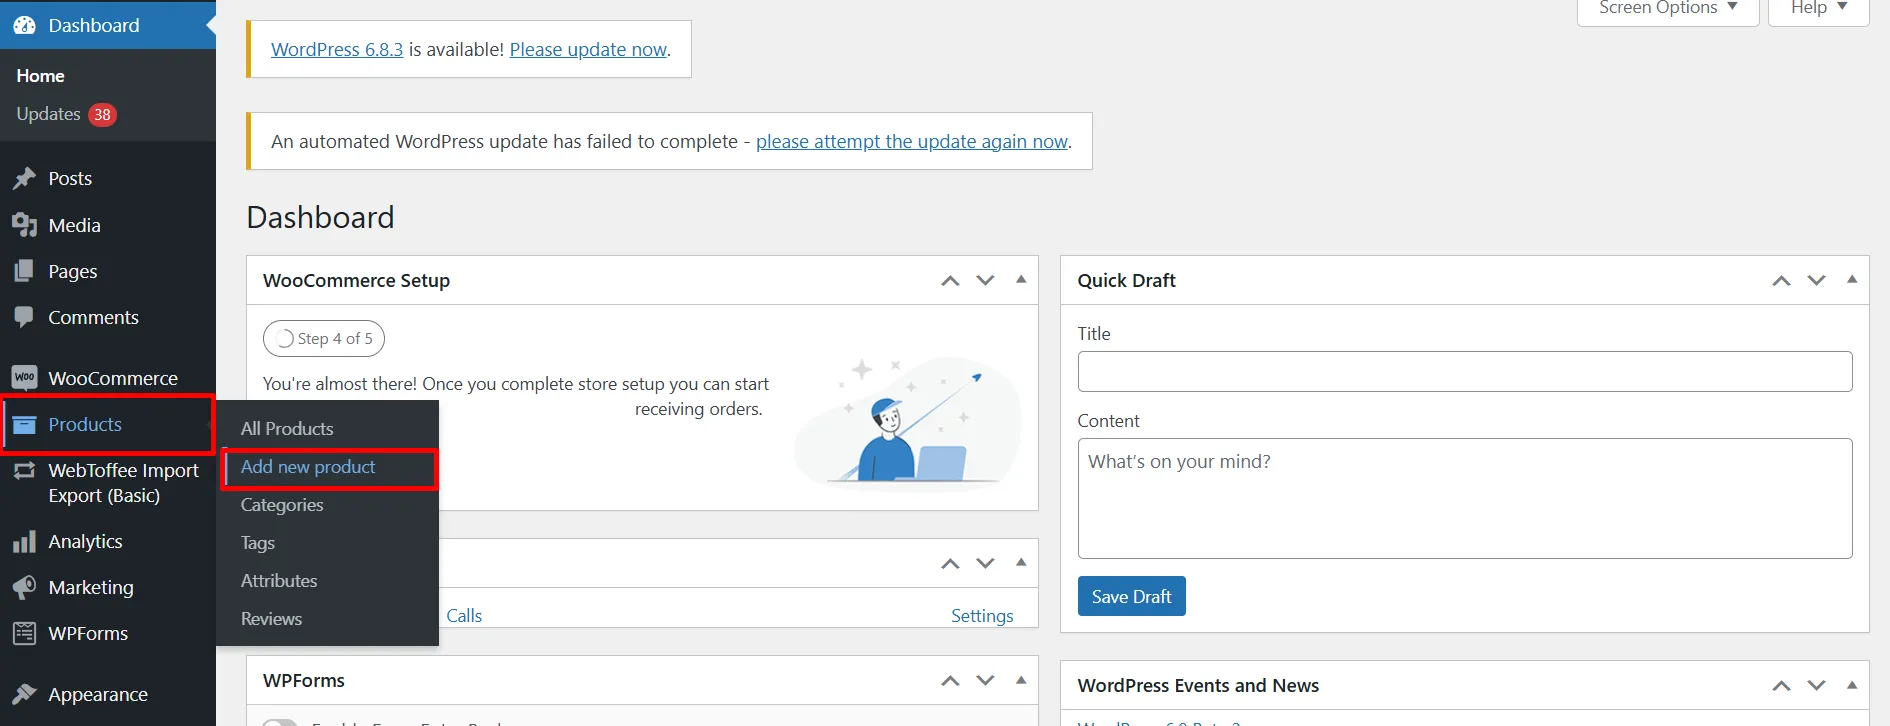Focus the Quick Draft Title field
Image resolution: width=1890 pixels, height=726 pixels.
point(1465,371)
